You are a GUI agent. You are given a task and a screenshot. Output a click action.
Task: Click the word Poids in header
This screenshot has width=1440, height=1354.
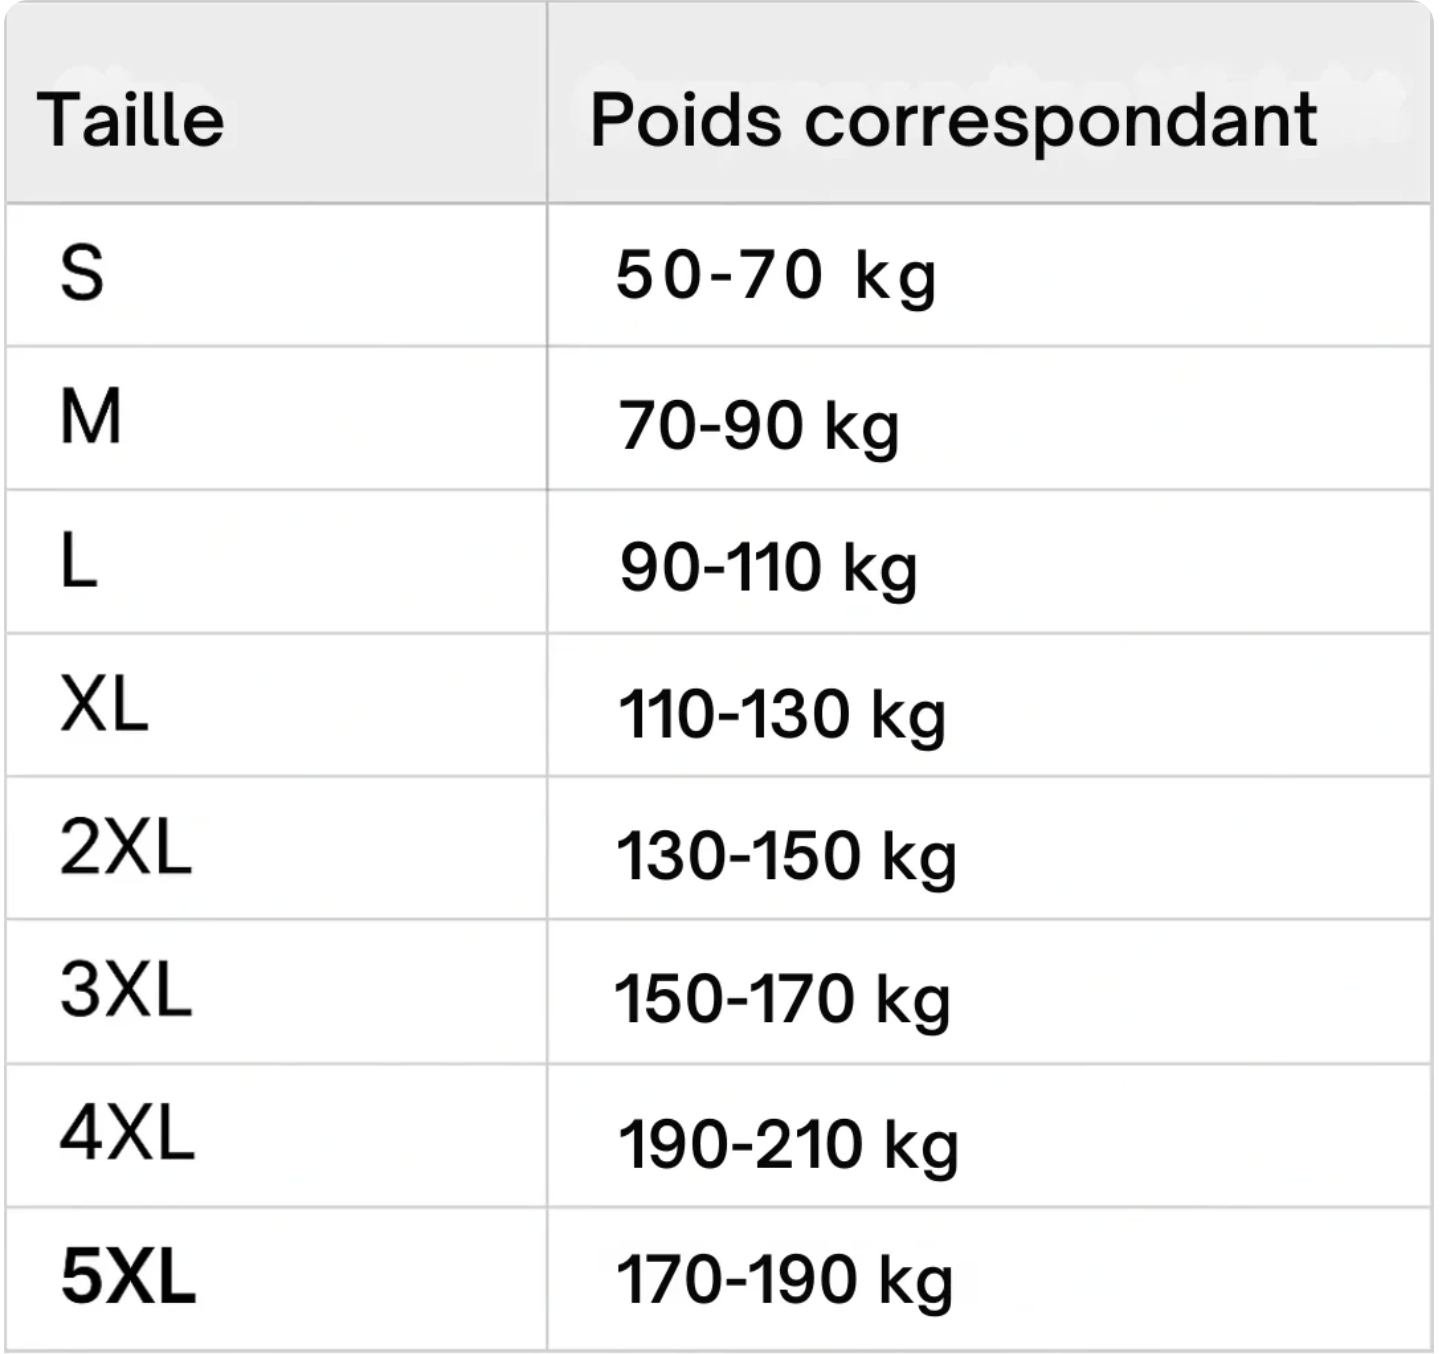[685, 120]
